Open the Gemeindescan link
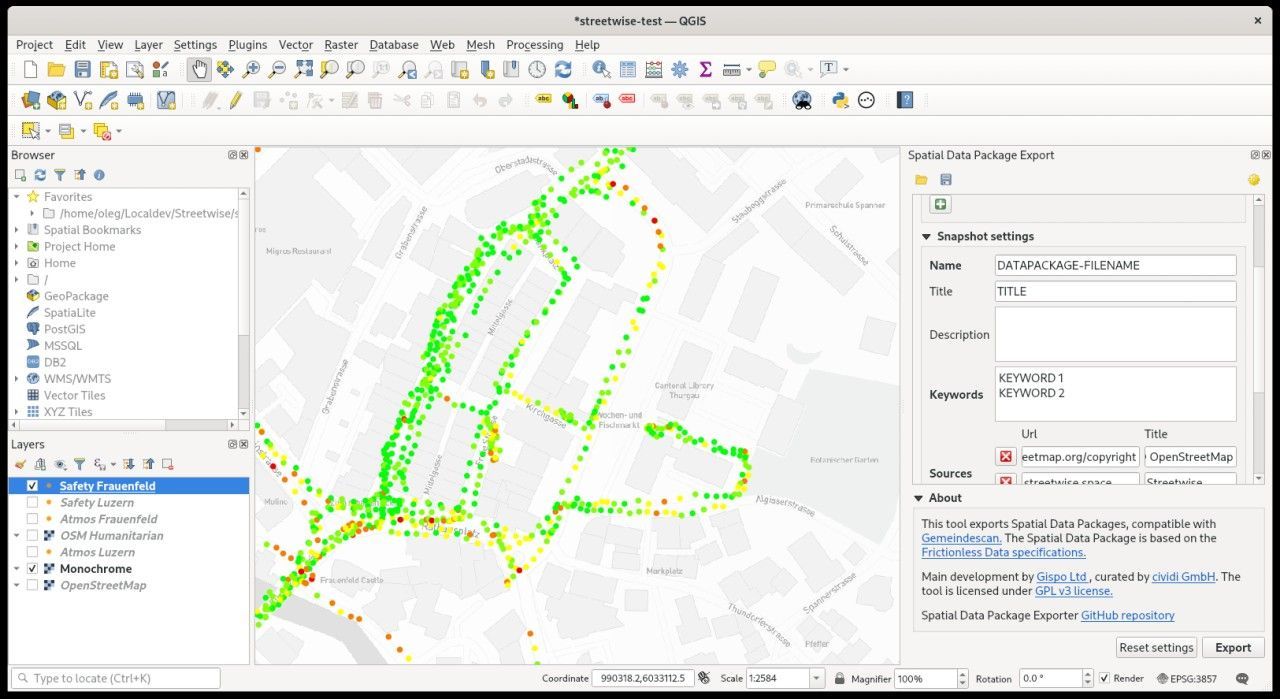This screenshot has height=699, width=1280. coord(961,538)
